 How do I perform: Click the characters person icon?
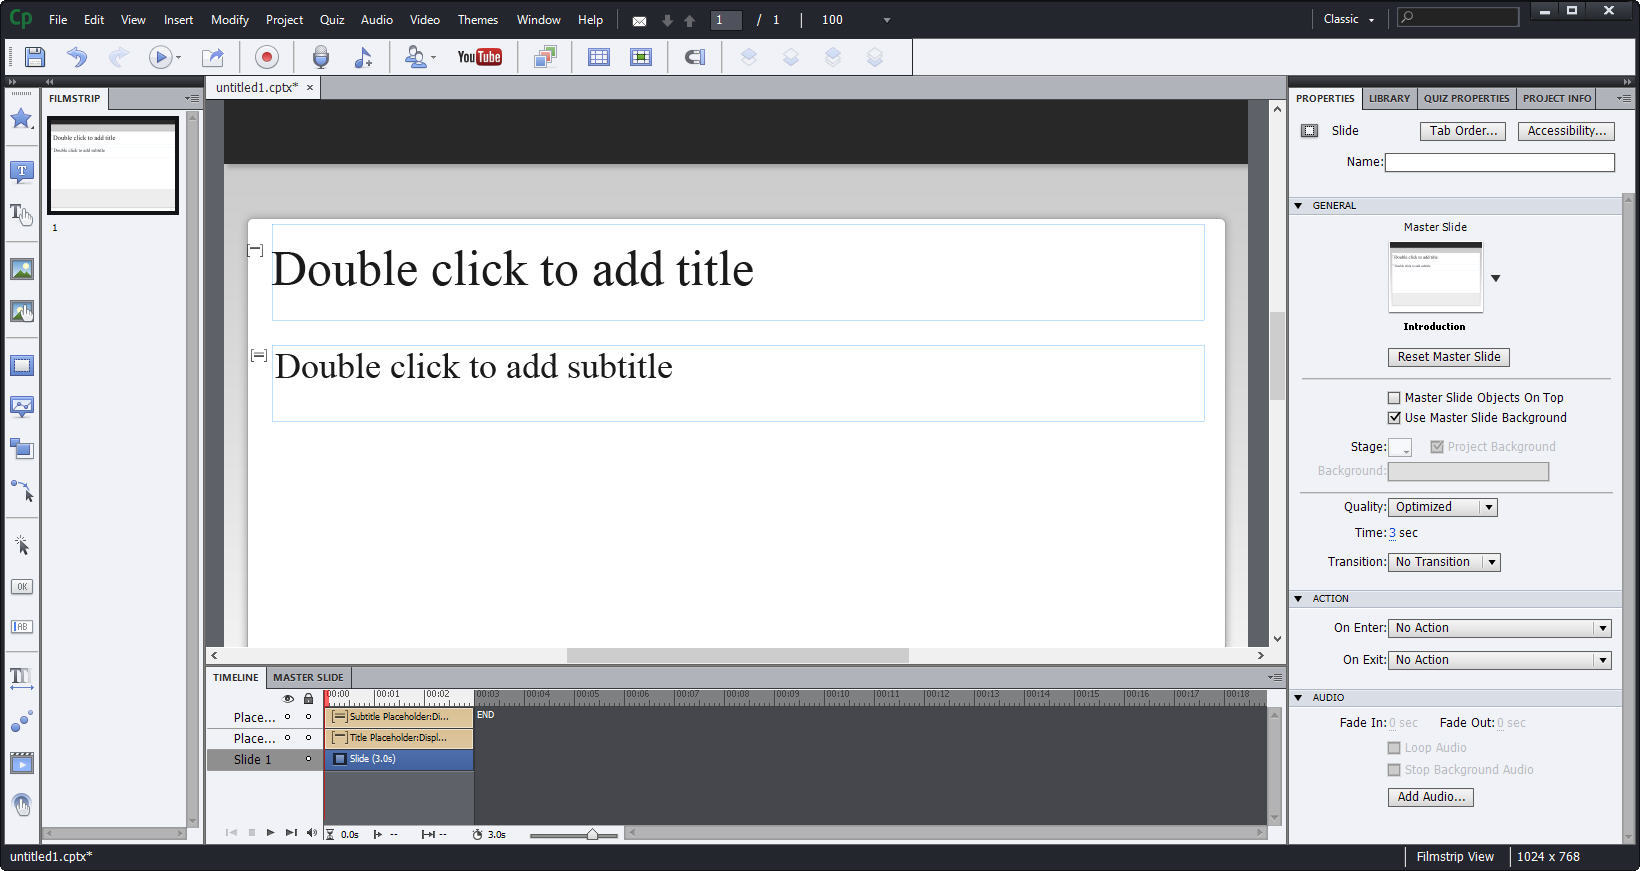[x=416, y=57]
